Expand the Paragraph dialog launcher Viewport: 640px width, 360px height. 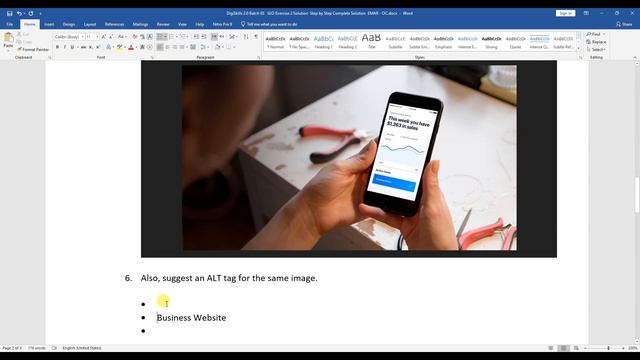(258, 58)
